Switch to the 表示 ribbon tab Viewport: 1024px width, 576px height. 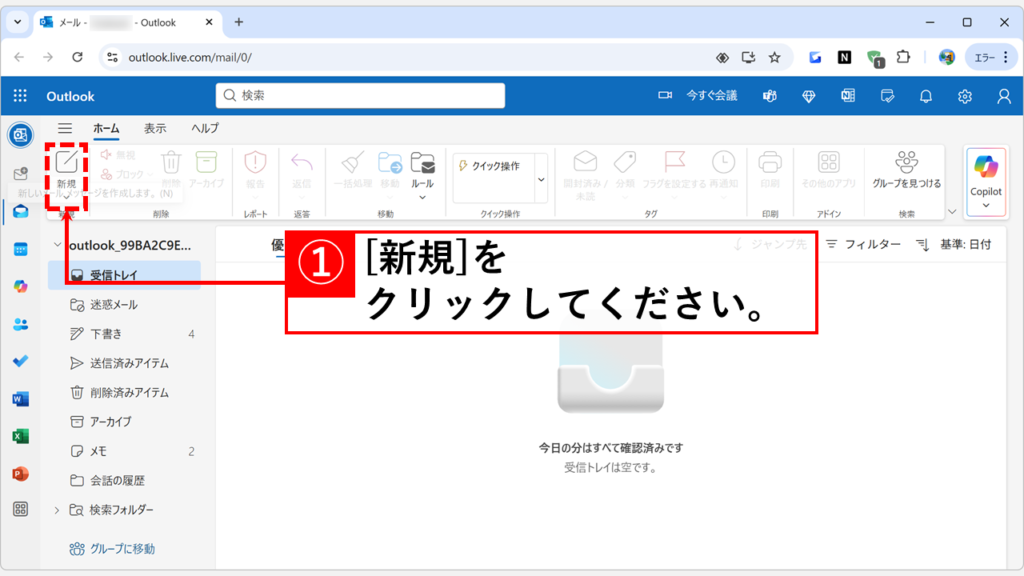coord(155,128)
